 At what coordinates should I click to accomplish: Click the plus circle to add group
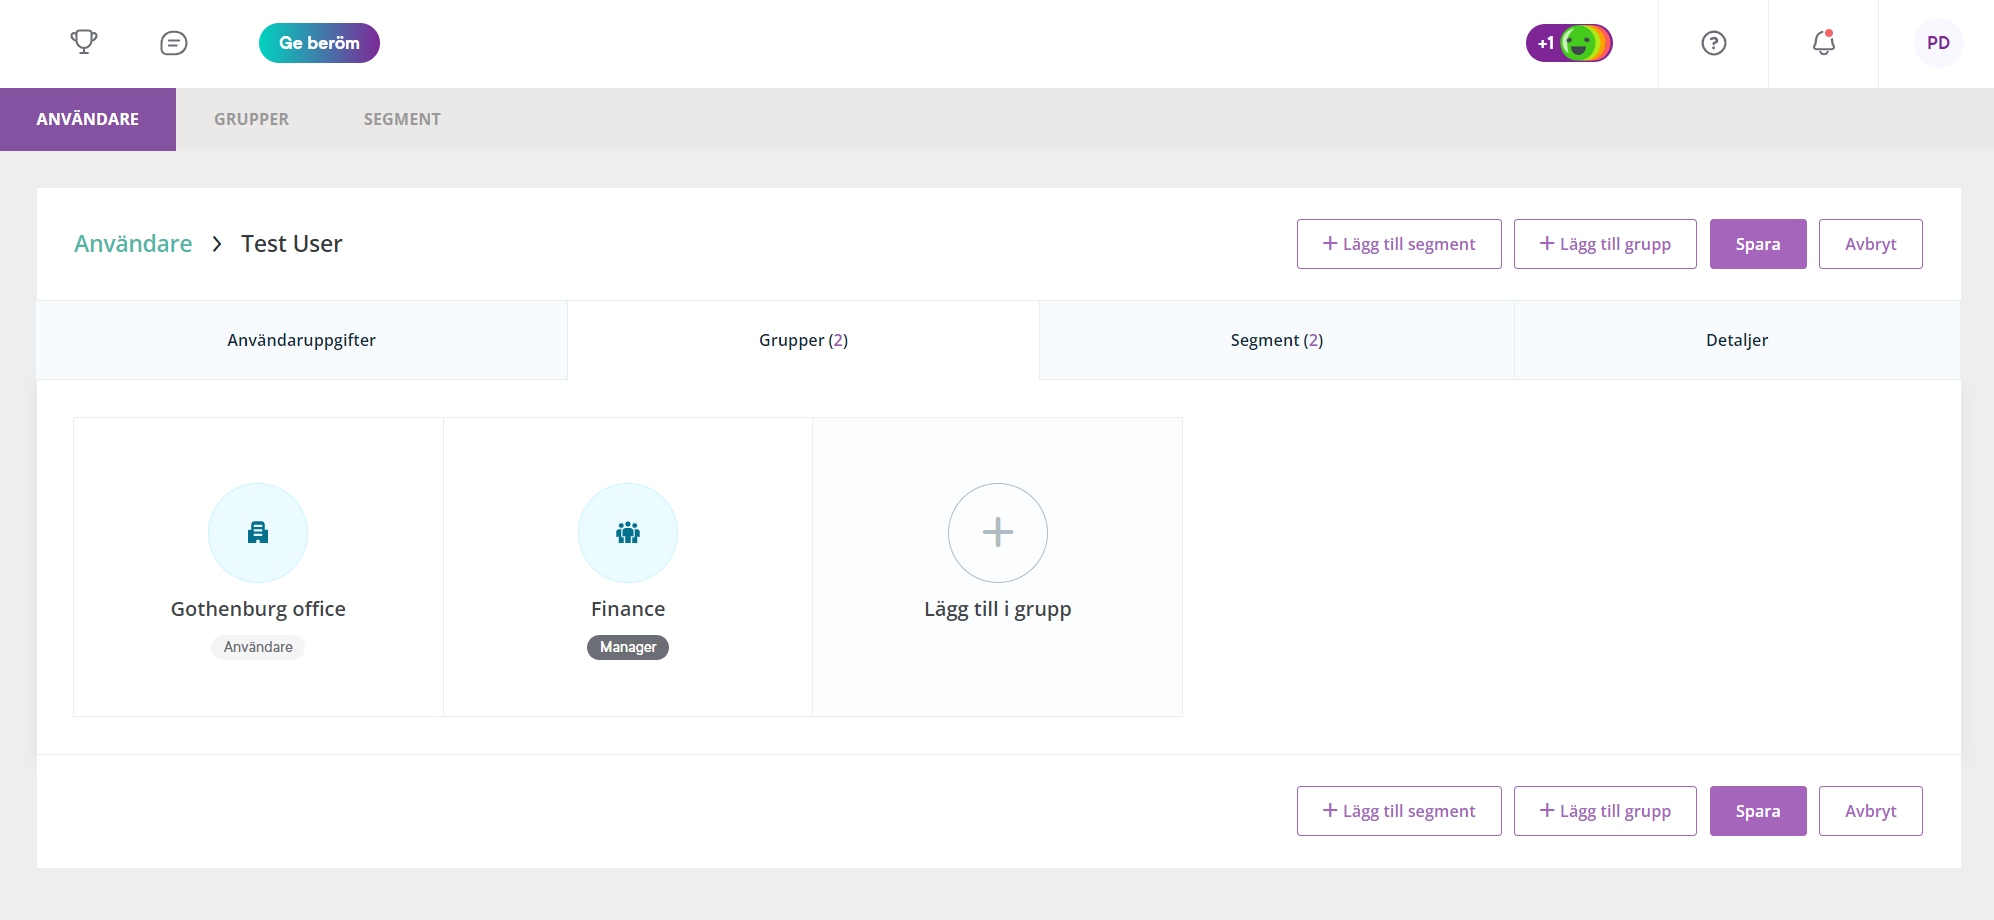click(998, 533)
